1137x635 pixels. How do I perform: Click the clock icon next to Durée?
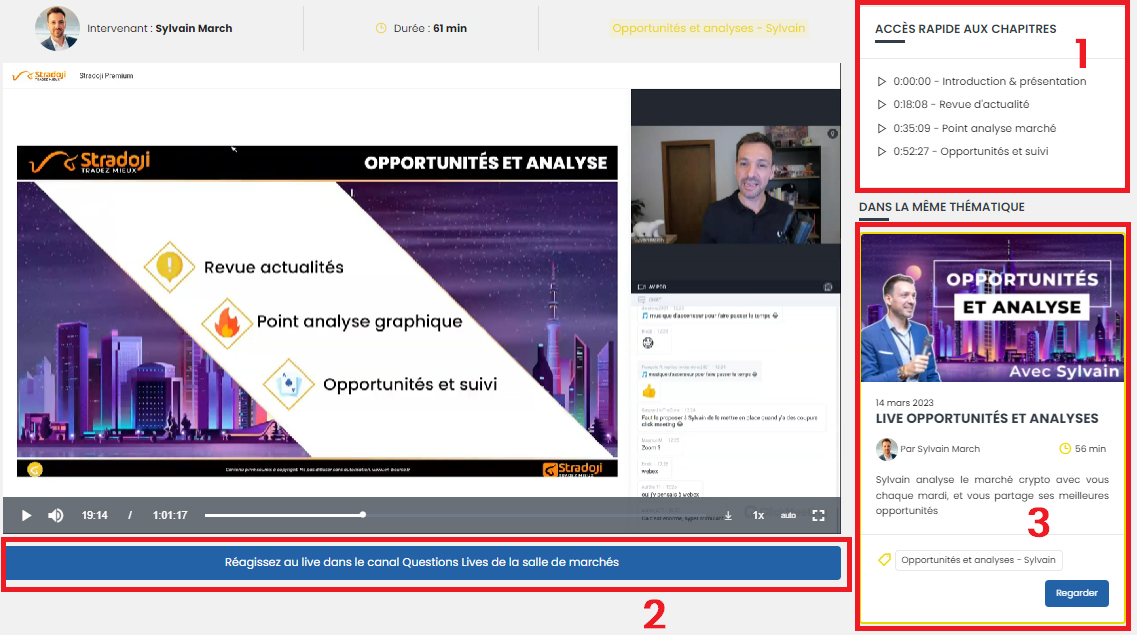tap(381, 28)
